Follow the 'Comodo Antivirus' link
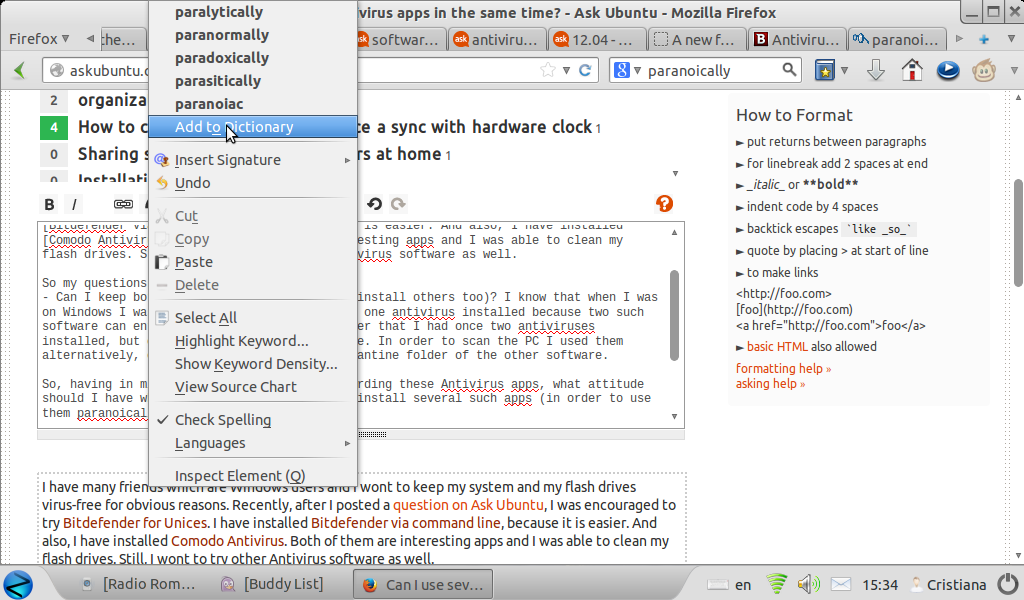 click(x=227, y=541)
